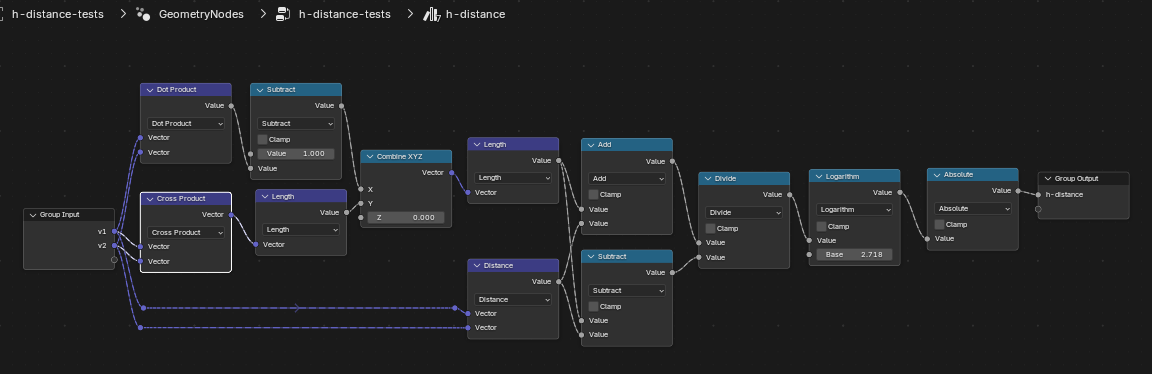Select the Group Output node by its header title
This screenshot has width=1152, height=374.
coord(1077,179)
